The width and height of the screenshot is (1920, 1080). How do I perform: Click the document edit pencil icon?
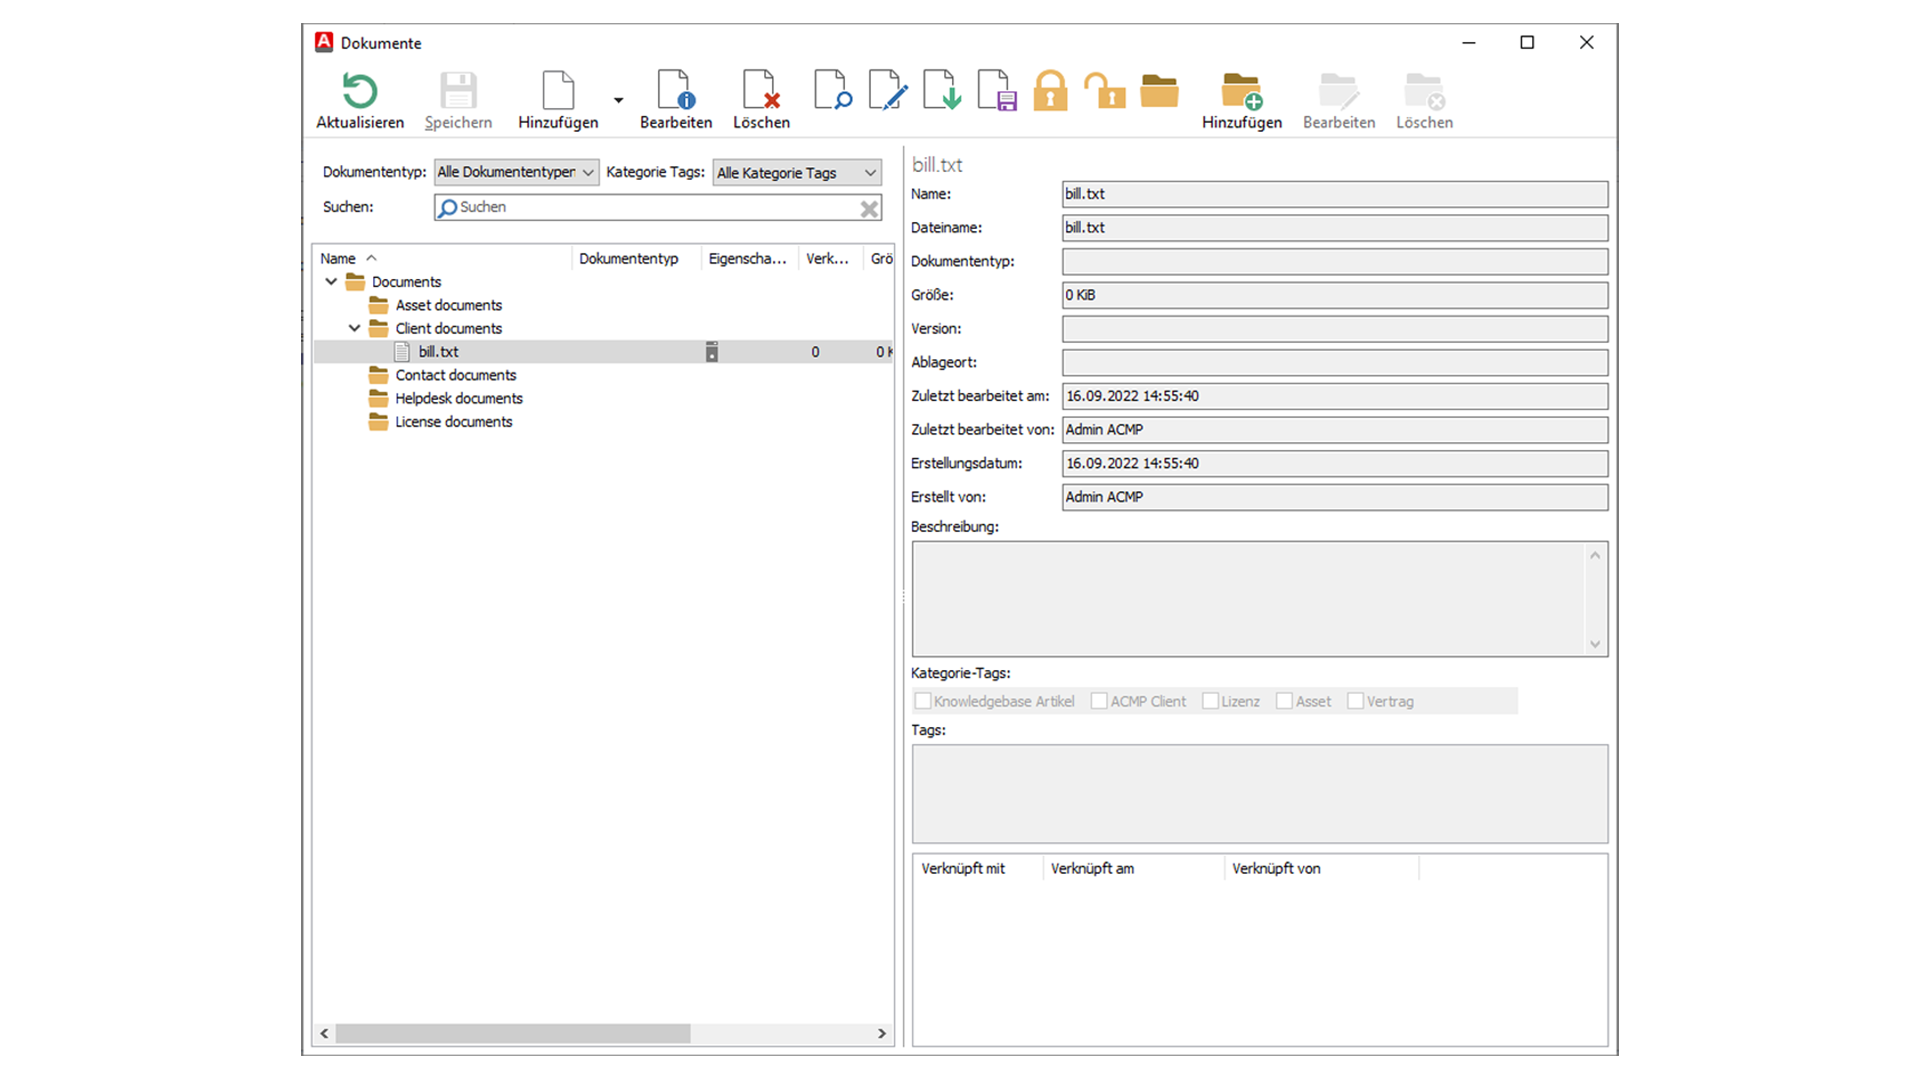pyautogui.click(x=887, y=91)
